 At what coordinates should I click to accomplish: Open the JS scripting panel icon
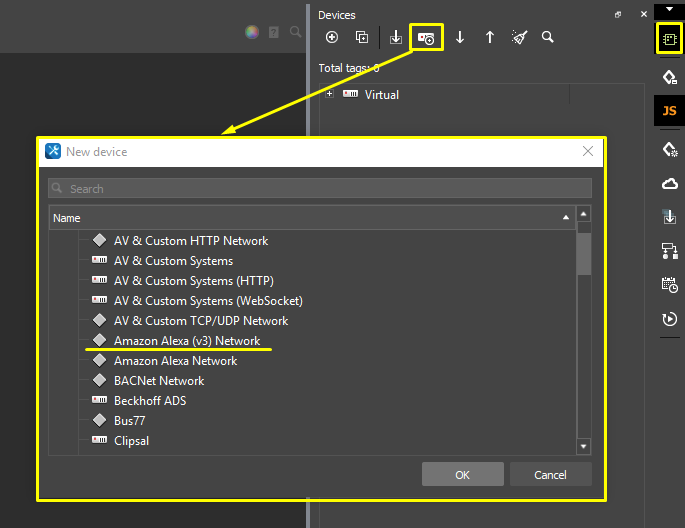pos(669,110)
